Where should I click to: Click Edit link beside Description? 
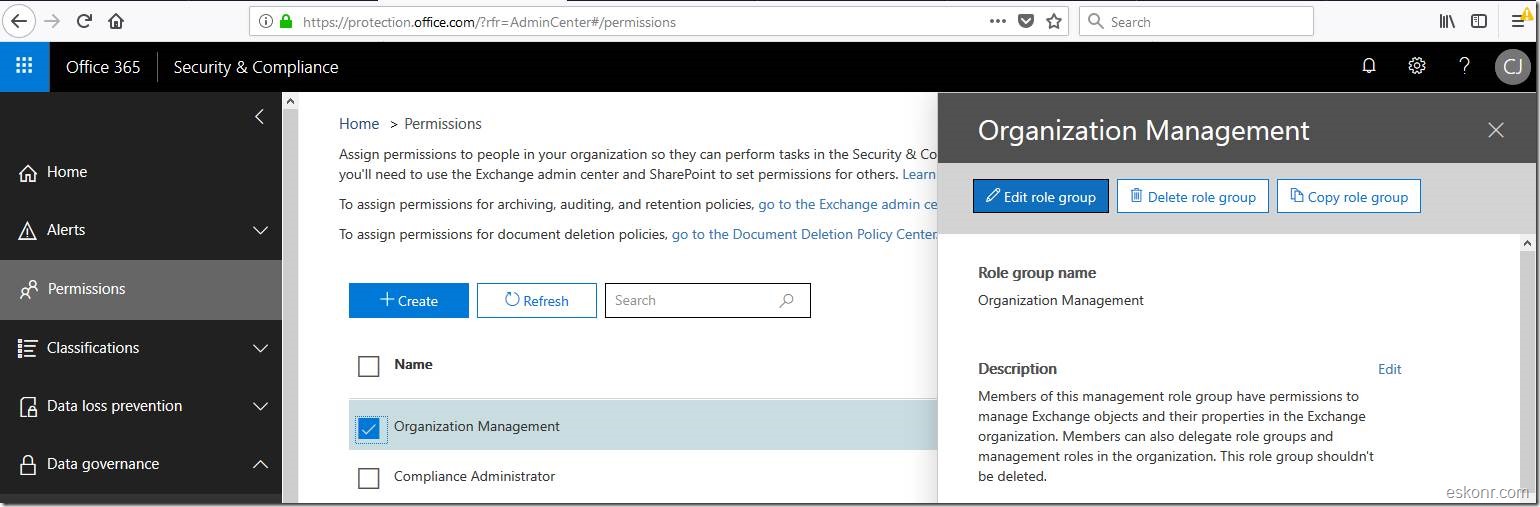(x=1390, y=369)
